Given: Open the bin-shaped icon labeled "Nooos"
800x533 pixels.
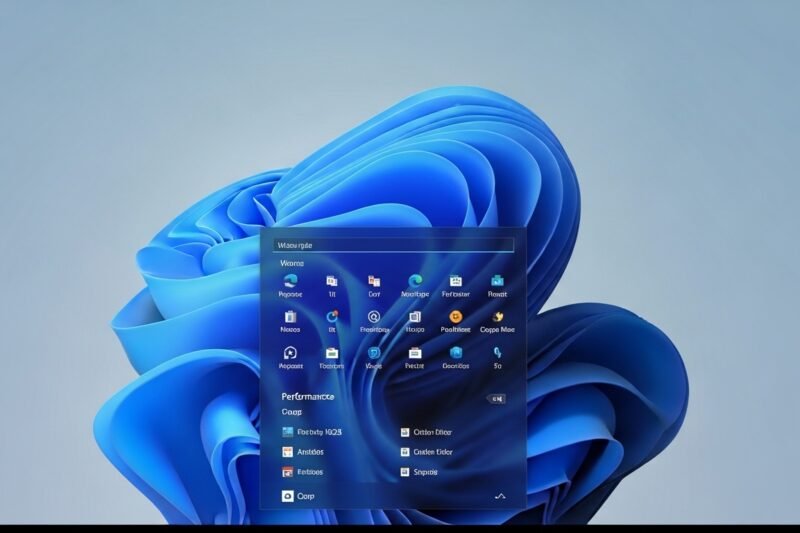Looking at the screenshot, I should (x=290, y=321).
